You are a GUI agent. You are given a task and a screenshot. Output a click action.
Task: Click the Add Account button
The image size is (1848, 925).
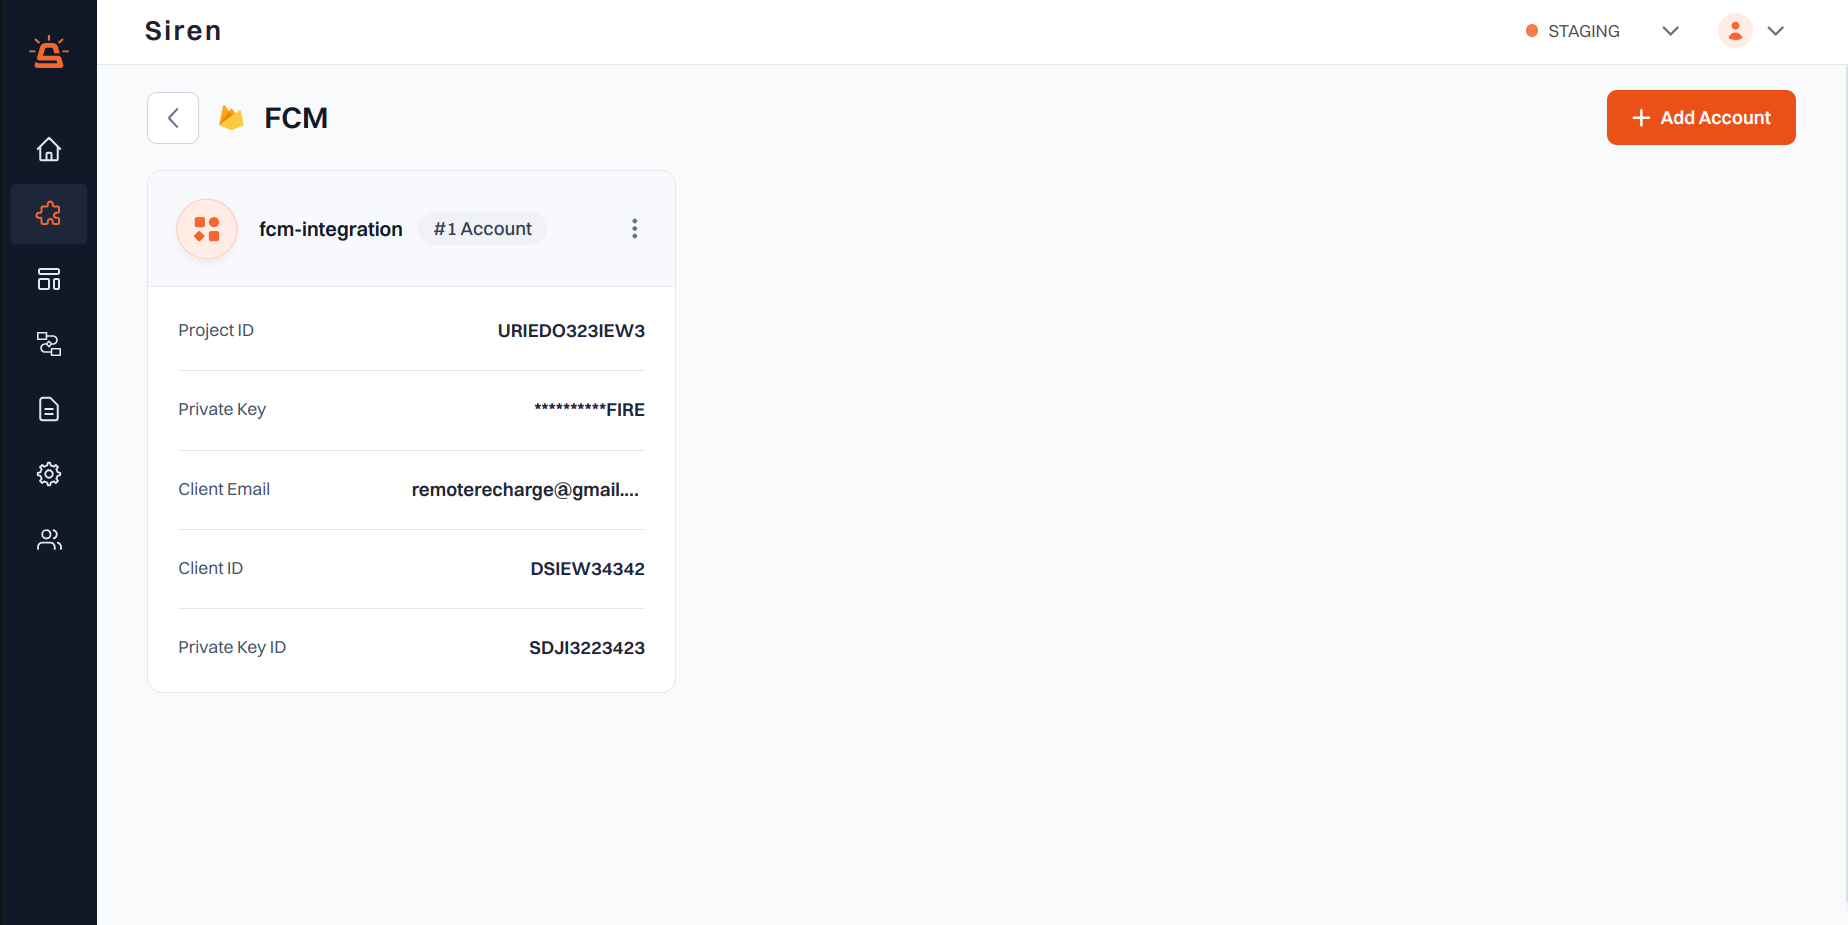click(x=1701, y=118)
